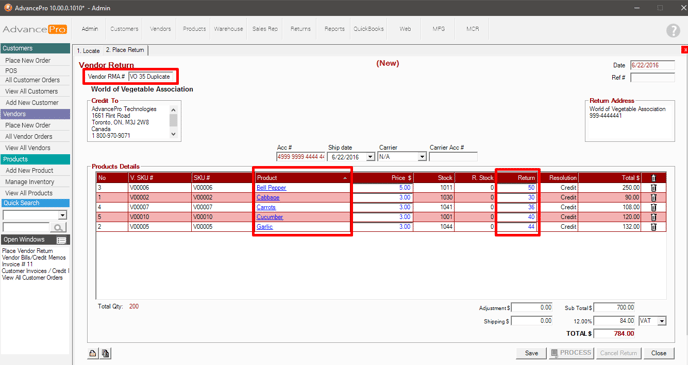The width and height of the screenshot is (688, 365).
Task: Select Place Vendor Return in Open Windows
Action: 28,251
